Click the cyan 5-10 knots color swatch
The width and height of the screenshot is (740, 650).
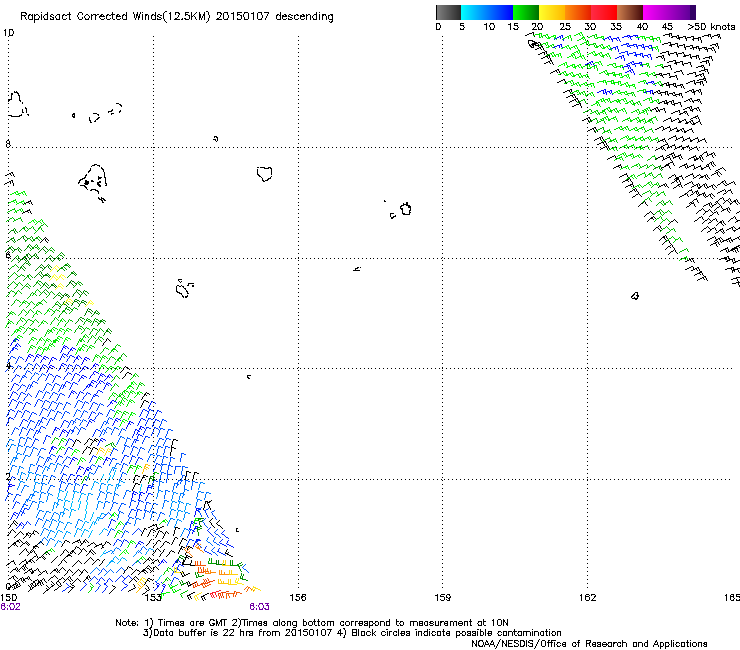(474, 12)
